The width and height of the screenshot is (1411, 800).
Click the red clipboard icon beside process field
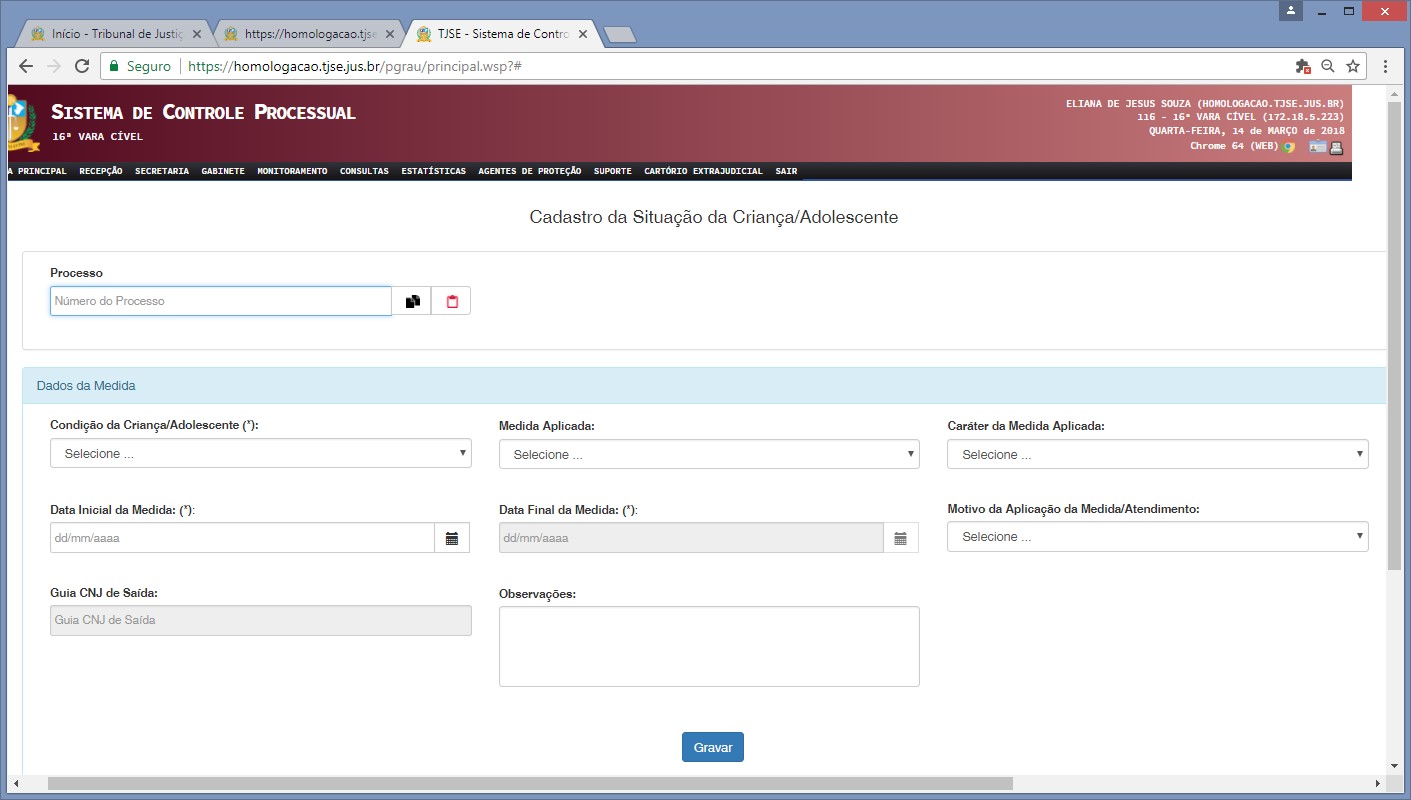pyautogui.click(x=452, y=301)
